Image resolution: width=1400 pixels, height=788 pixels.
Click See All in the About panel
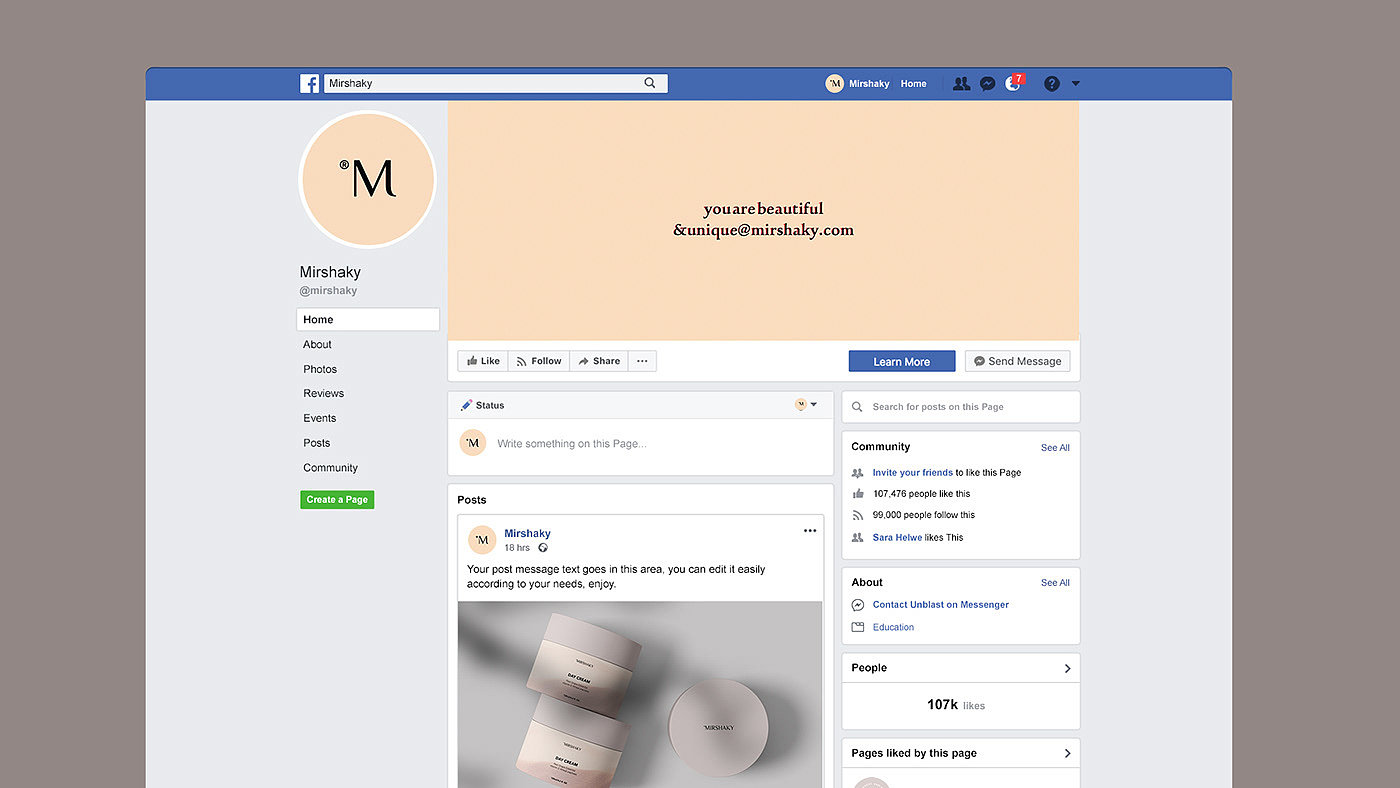[1055, 583]
